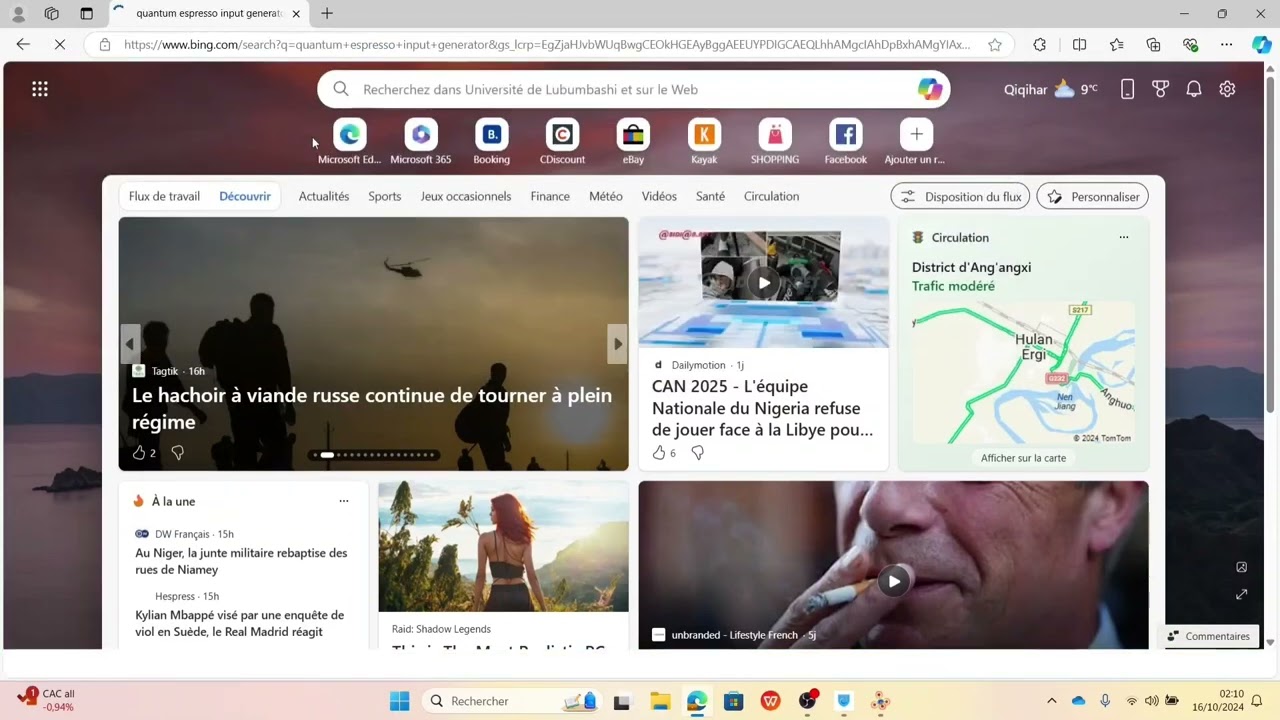The image size is (1280, 720).
Task: Switch to Flux de travail tab
Action: tap(164, 196)
